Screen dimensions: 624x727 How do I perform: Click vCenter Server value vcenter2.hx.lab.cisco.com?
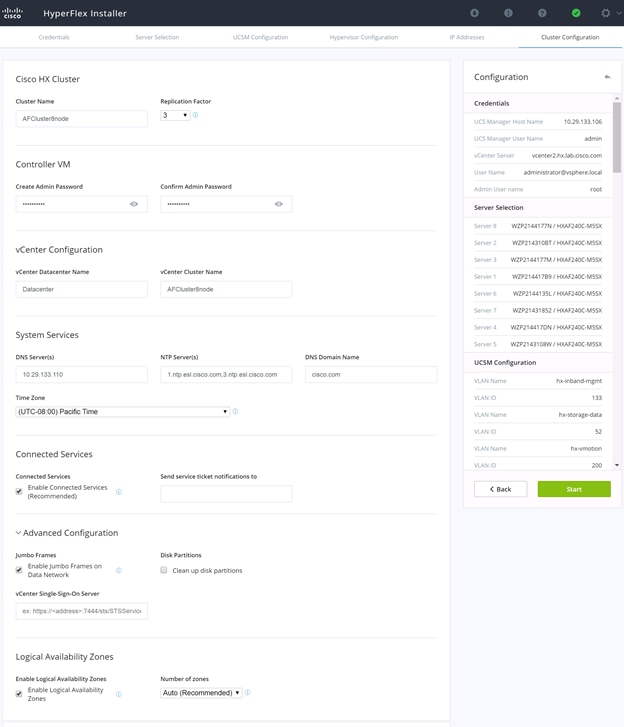pyautogui.click(x=567, y=155)
